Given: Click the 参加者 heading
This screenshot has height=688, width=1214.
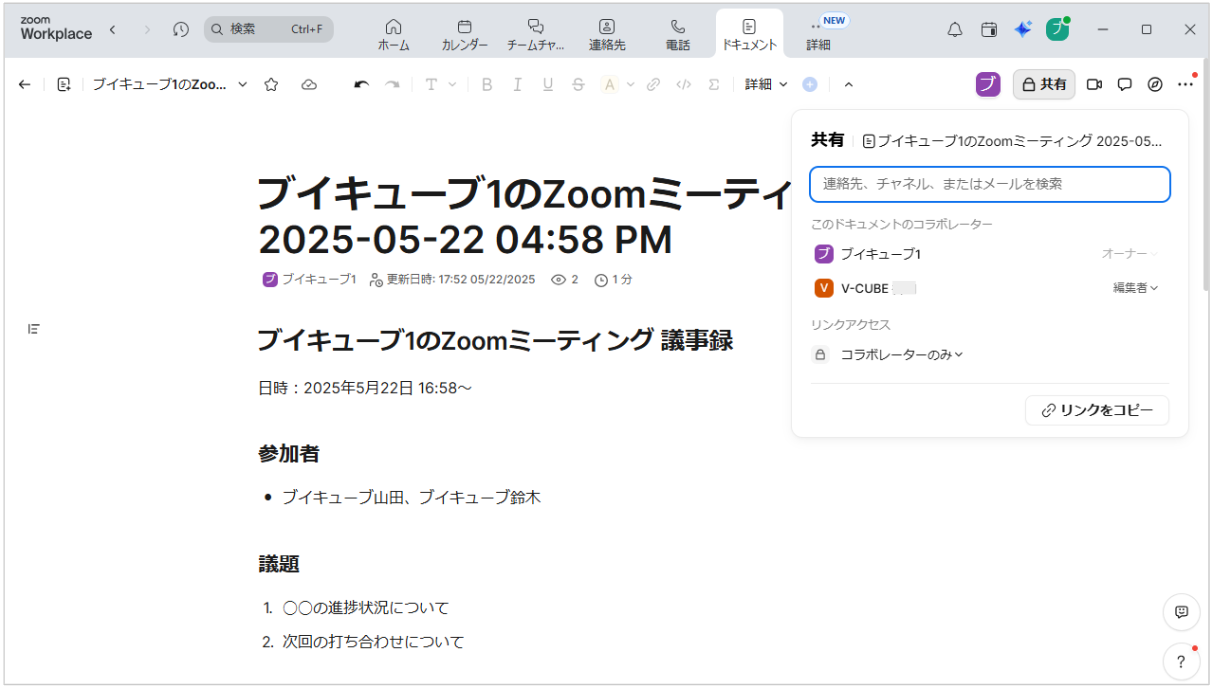Looking at the screenshot, I should coord(289,454).
